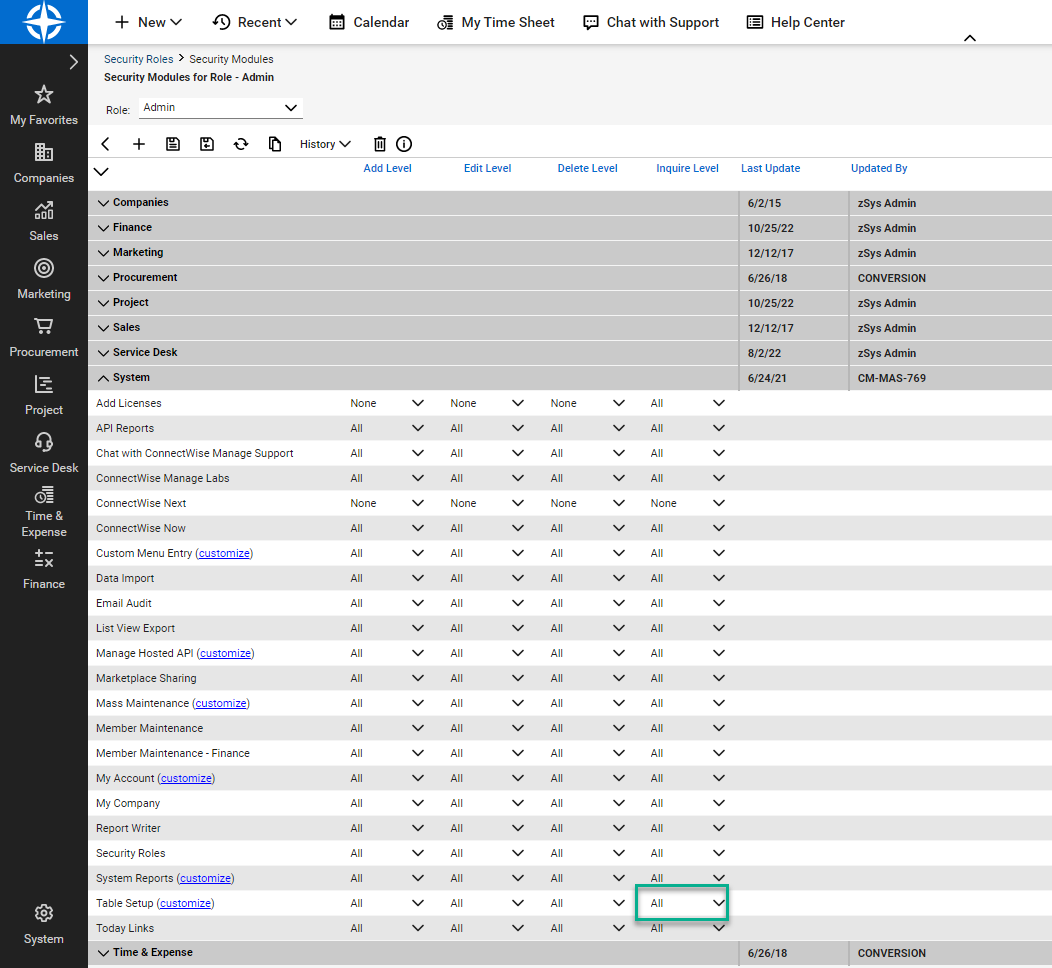The image size is (1052, 968).
Task: Open My Time Sheet from the top bar
Action: 496,22
